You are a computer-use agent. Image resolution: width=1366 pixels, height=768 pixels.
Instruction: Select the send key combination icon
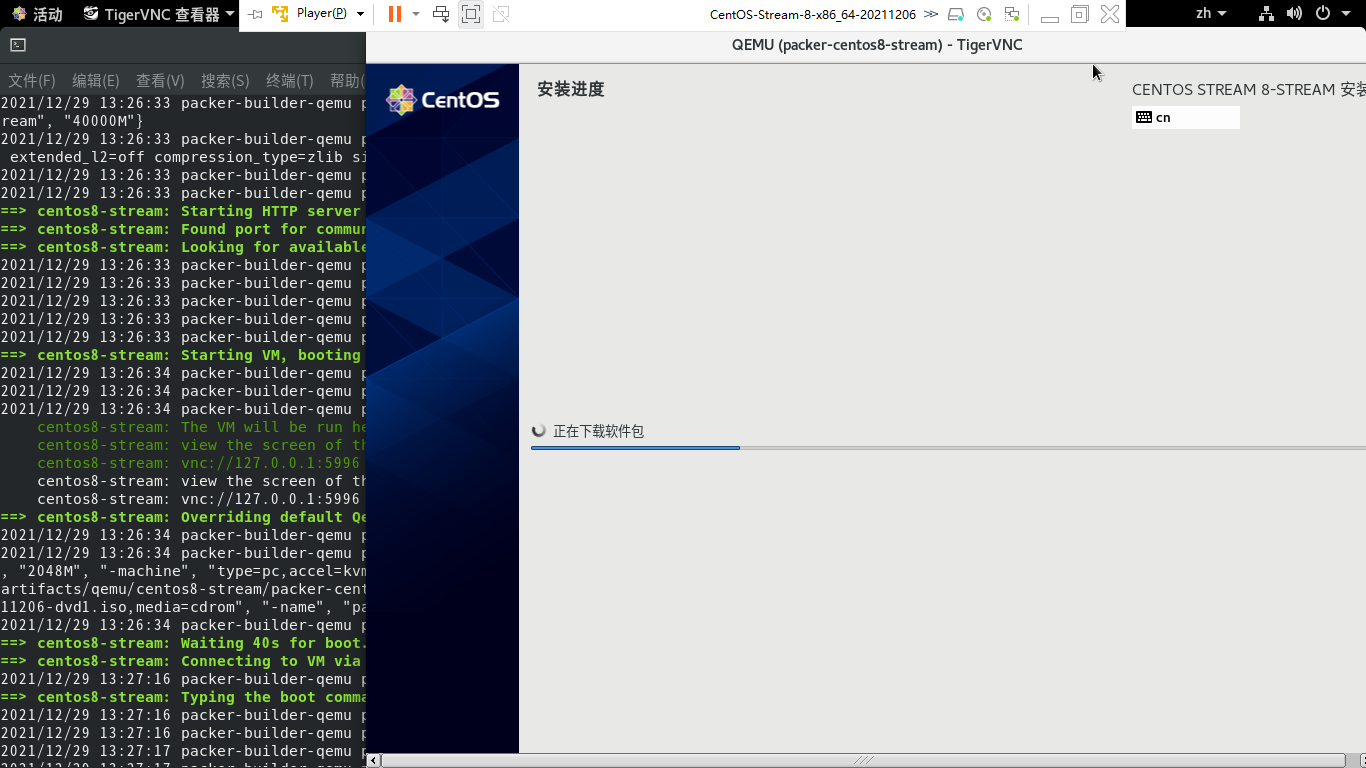click(x=440, y=15)
